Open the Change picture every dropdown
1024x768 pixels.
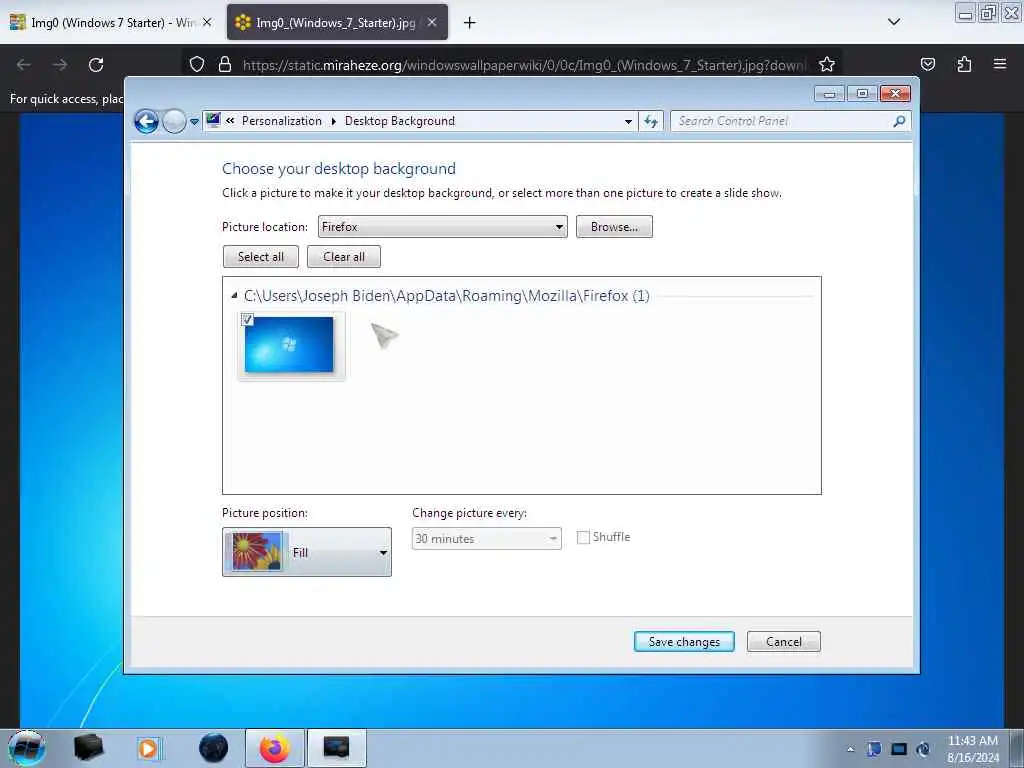pos(487,539)
